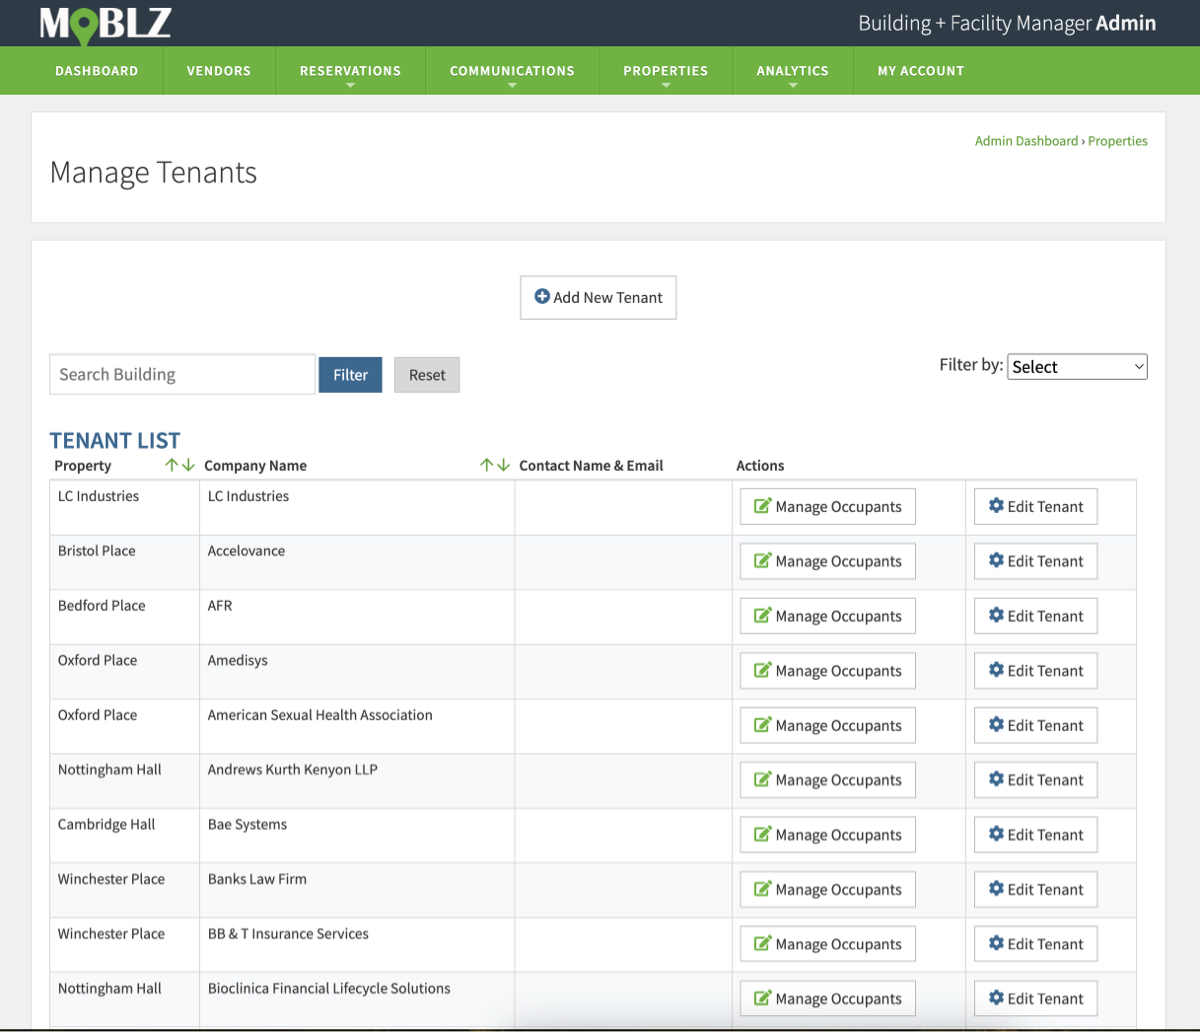Screen dimensions: 1200x1032
Task: Click the Manage Occupants pencil icon for Banks Law Firm
Action: [x=762, y=889]
